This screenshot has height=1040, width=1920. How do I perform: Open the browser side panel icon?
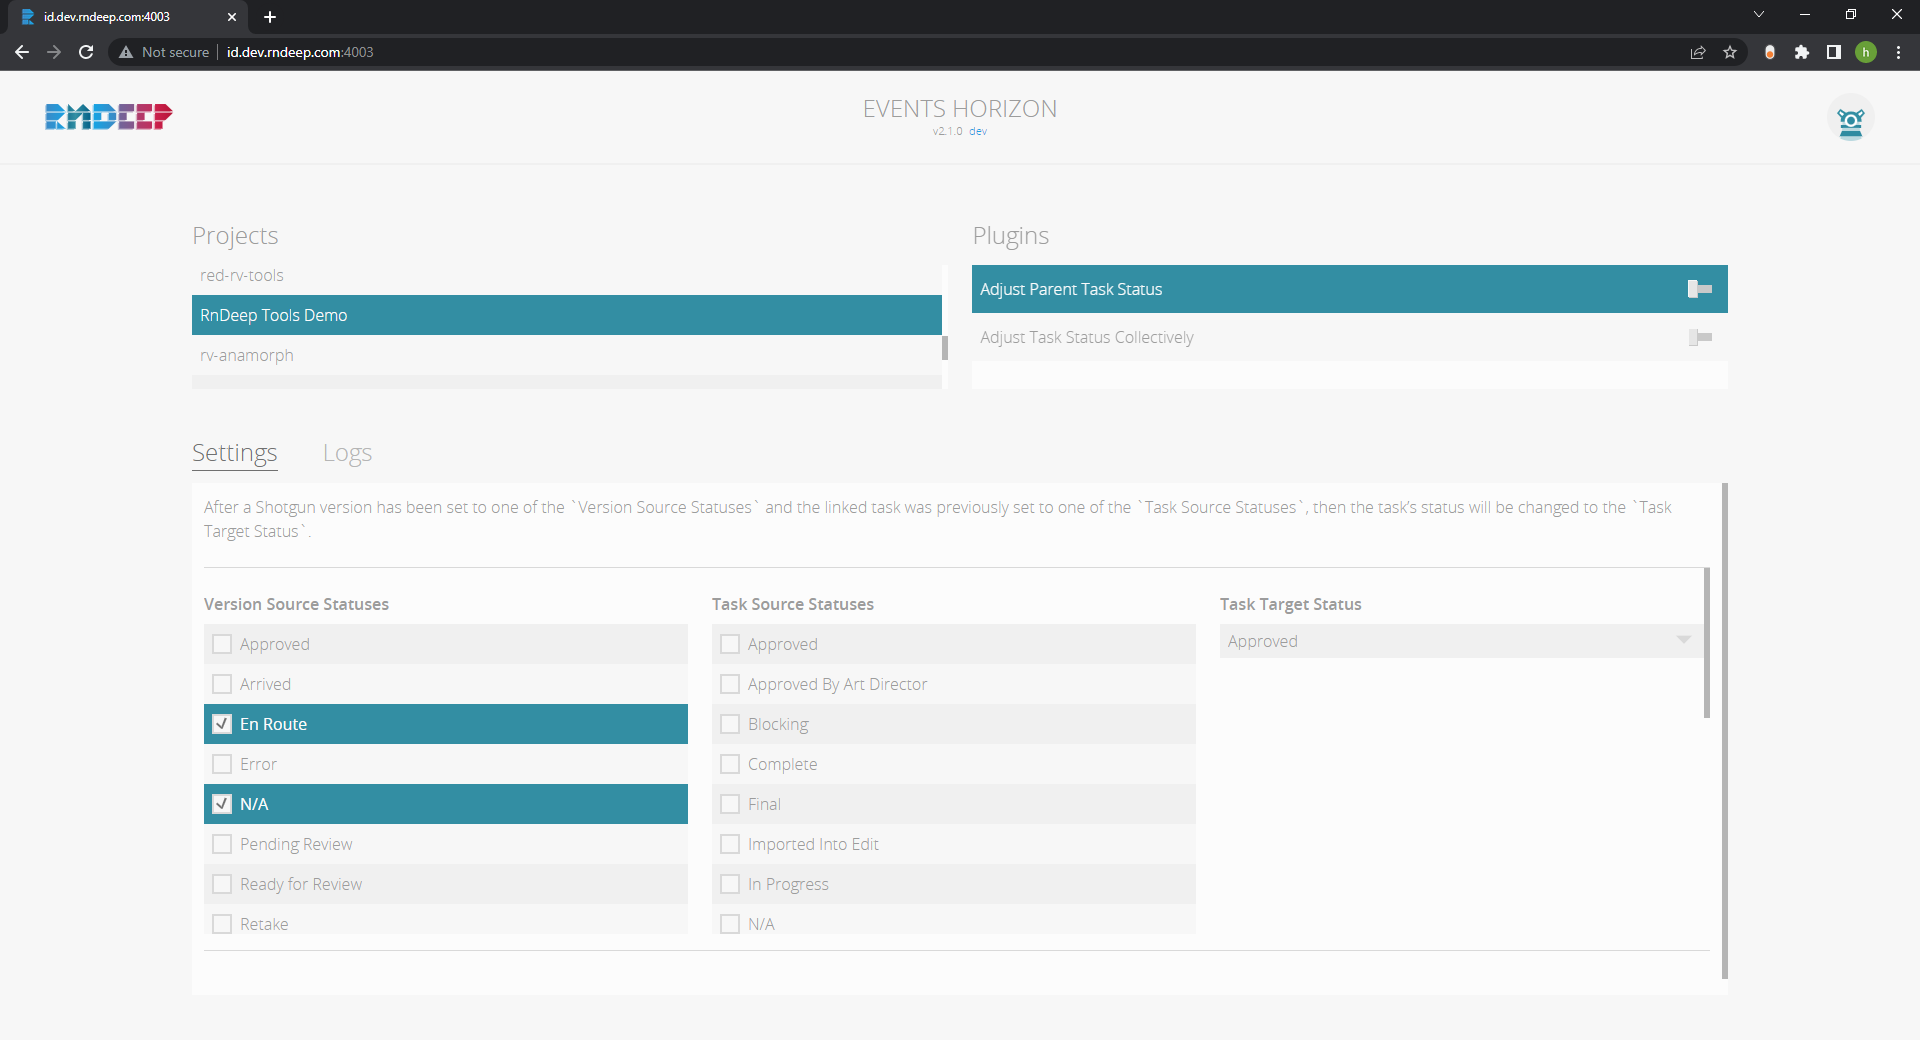pyautogui.click(x=1833, y=52)
